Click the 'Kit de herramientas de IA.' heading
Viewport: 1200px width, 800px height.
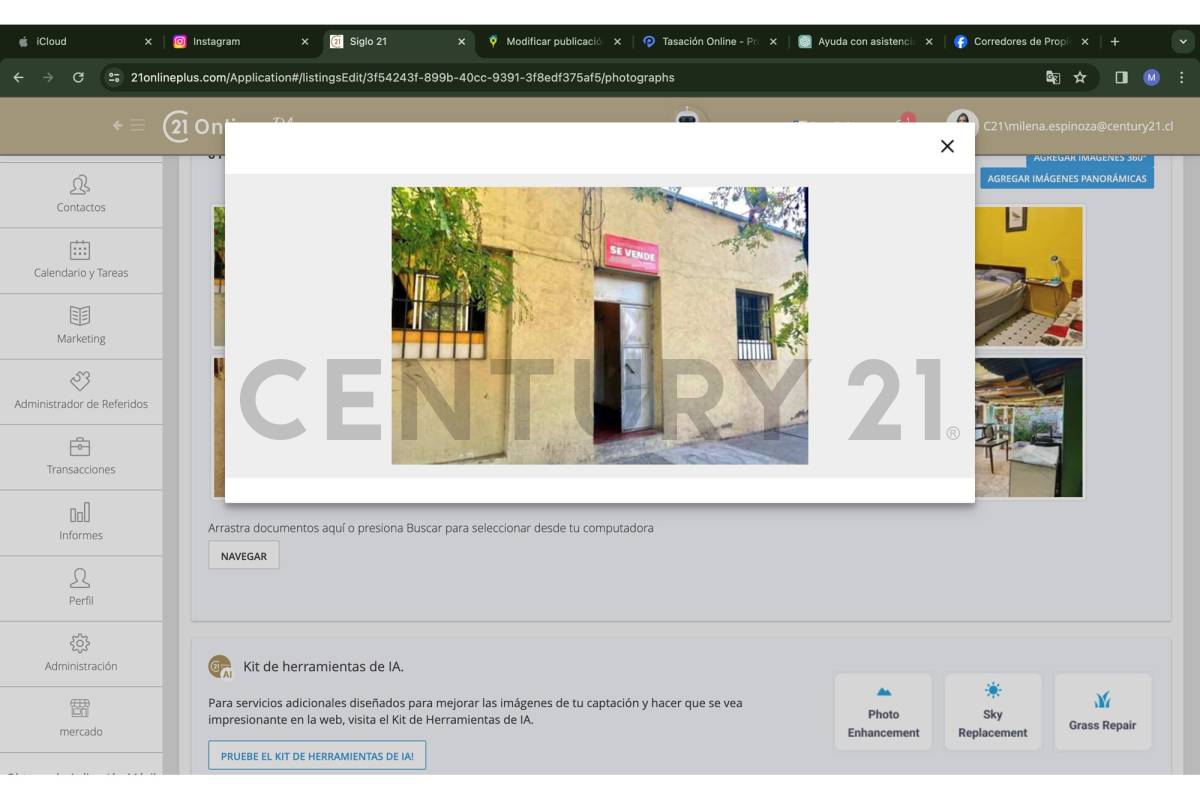pos(323,666)
